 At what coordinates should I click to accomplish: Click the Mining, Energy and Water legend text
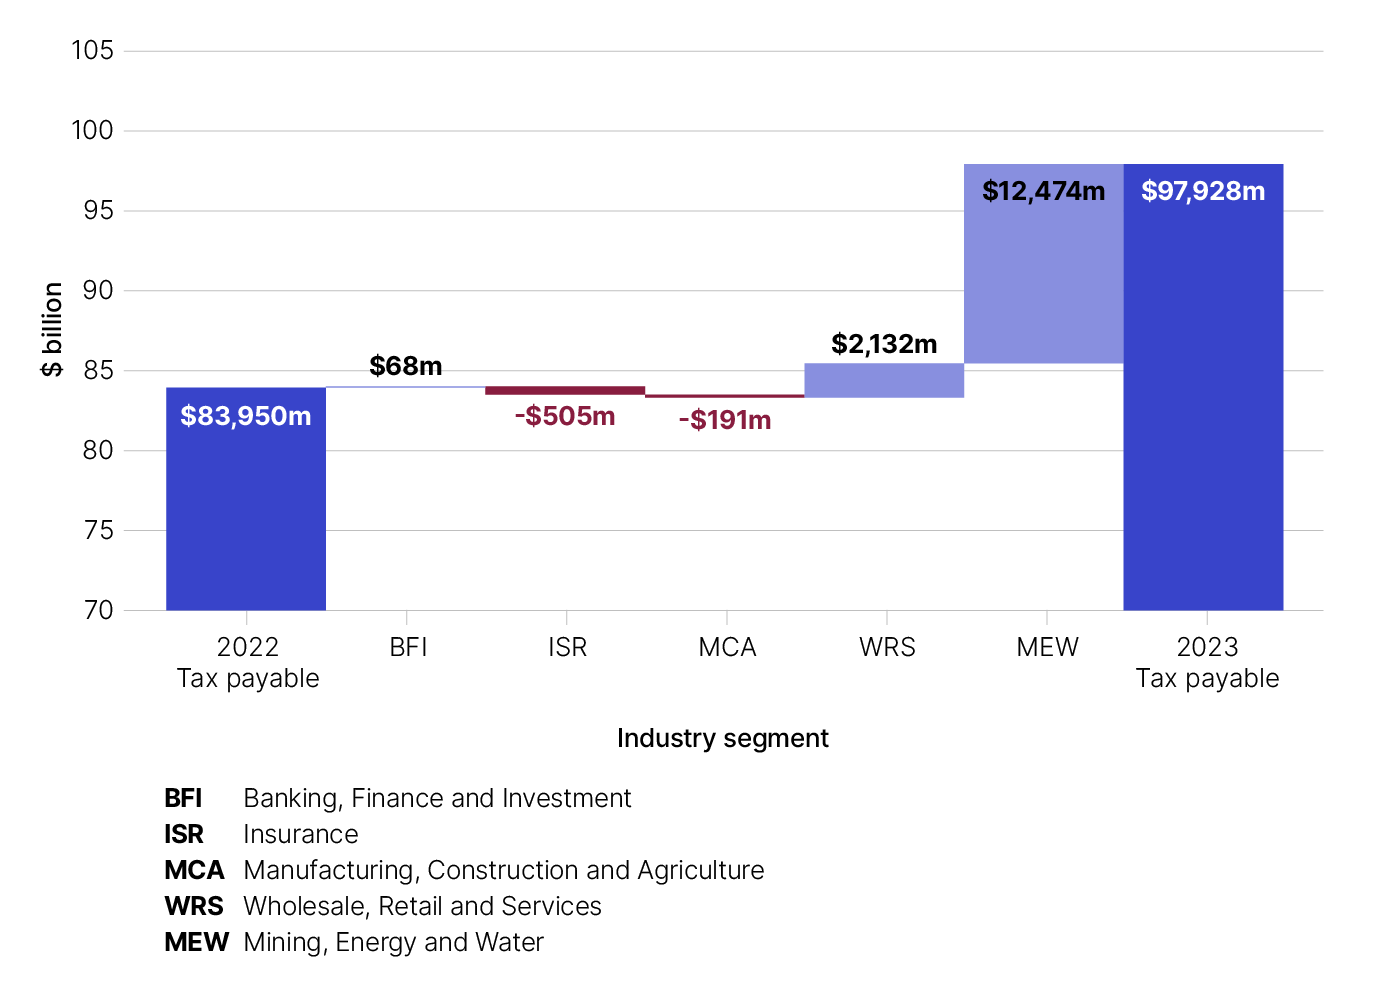point(393,942)
